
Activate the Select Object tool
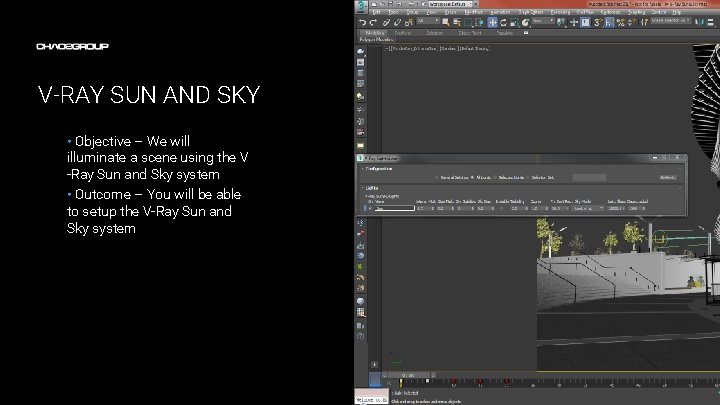tap(445, 22)
